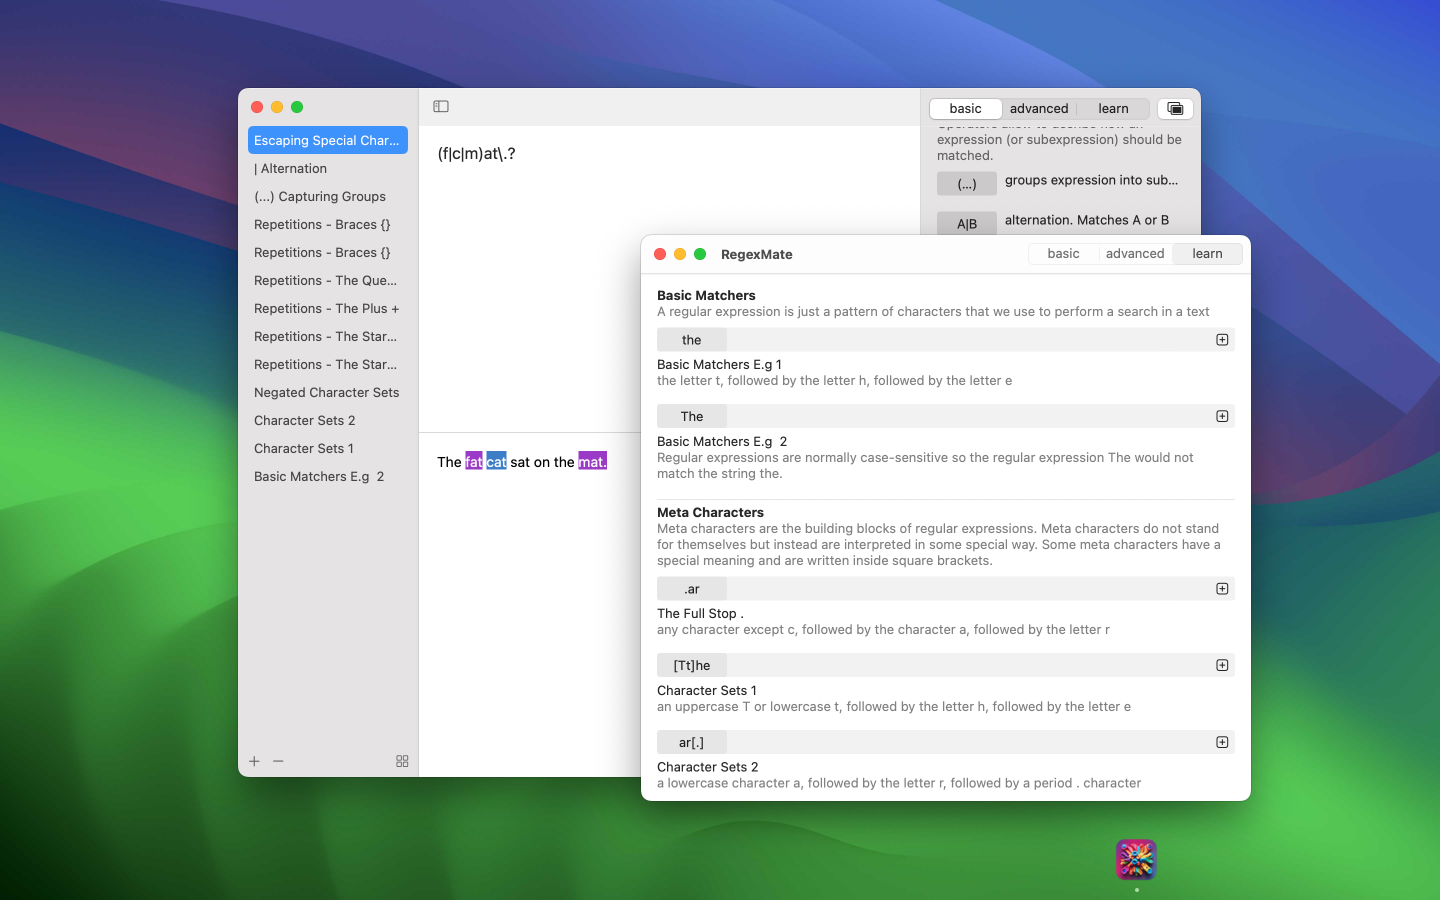Screen dimensions: 1440x900
Task: Click the Basic Matchers heading
Action: pyautogui.click(x=706, y=295)
